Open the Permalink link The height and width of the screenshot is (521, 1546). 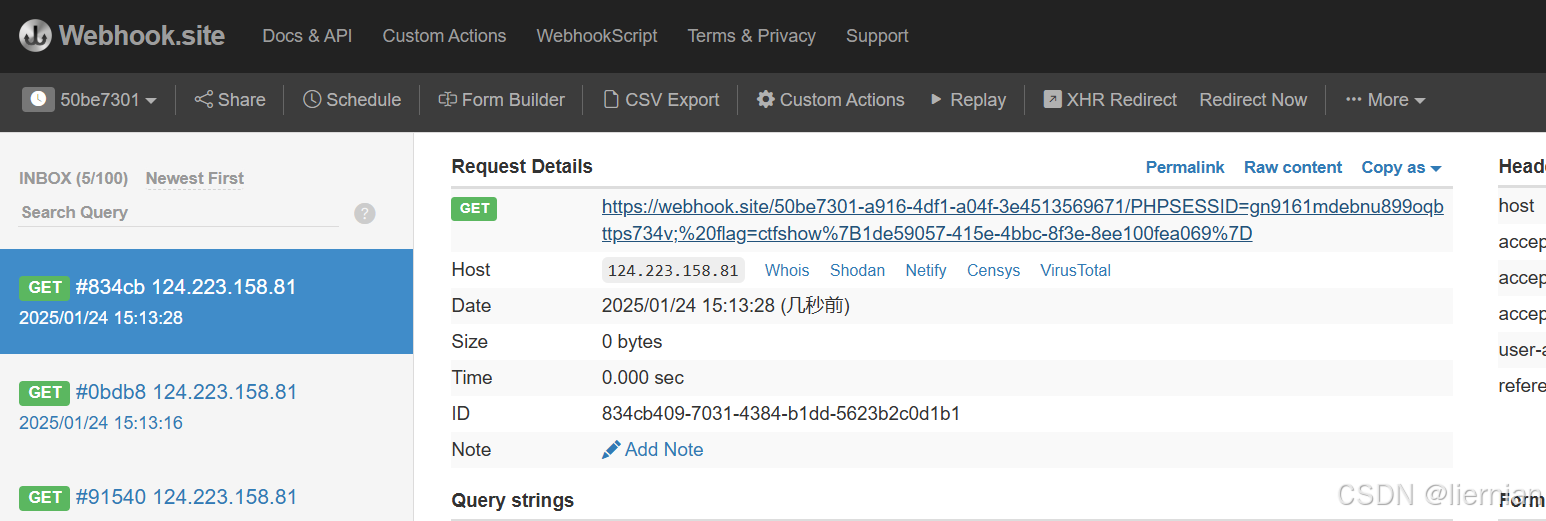[1185, 167]
